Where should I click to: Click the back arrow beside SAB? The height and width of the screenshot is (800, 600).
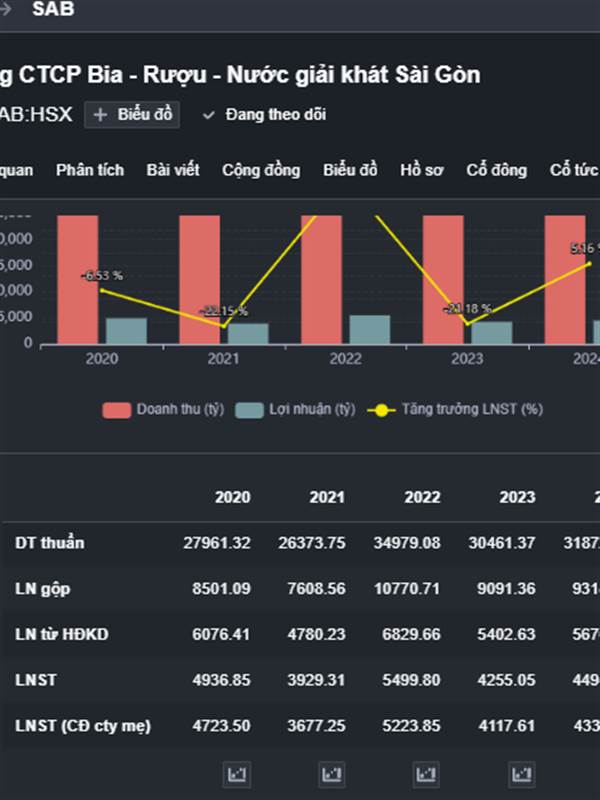[x=6, y=9]
